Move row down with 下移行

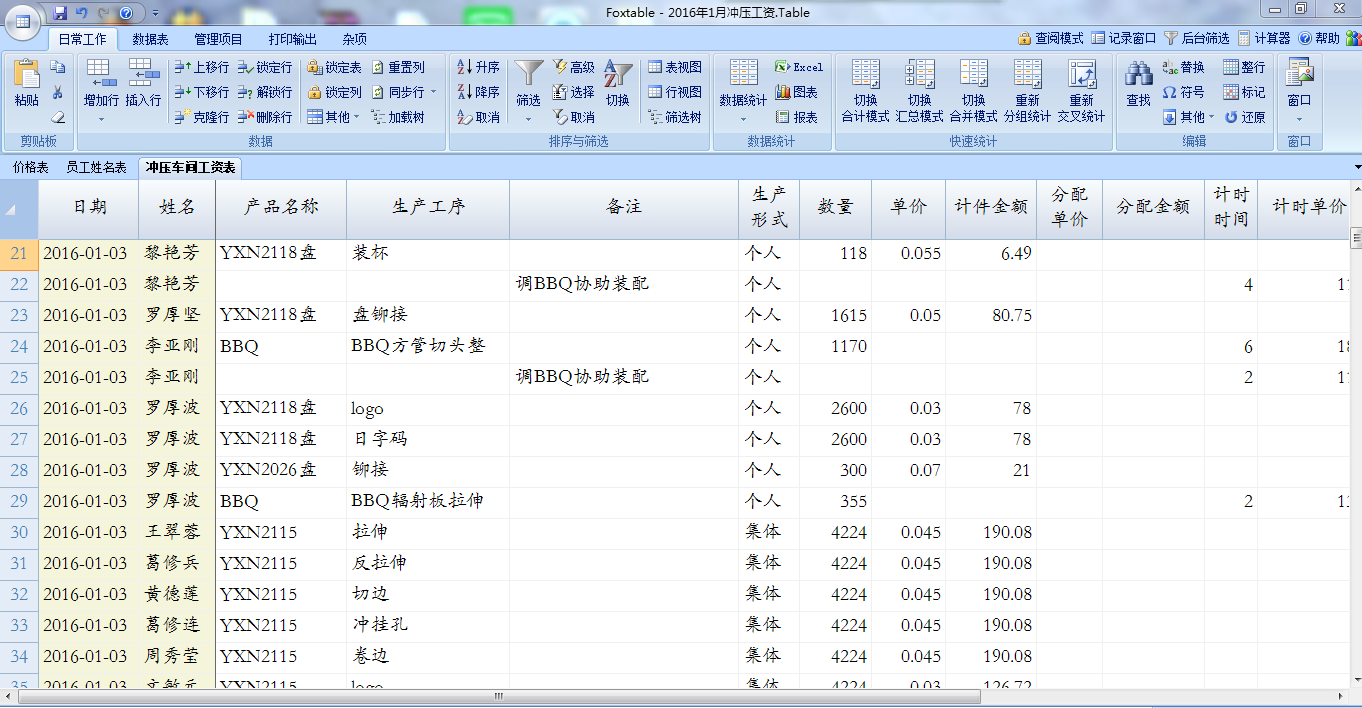(x=202, y=92)
